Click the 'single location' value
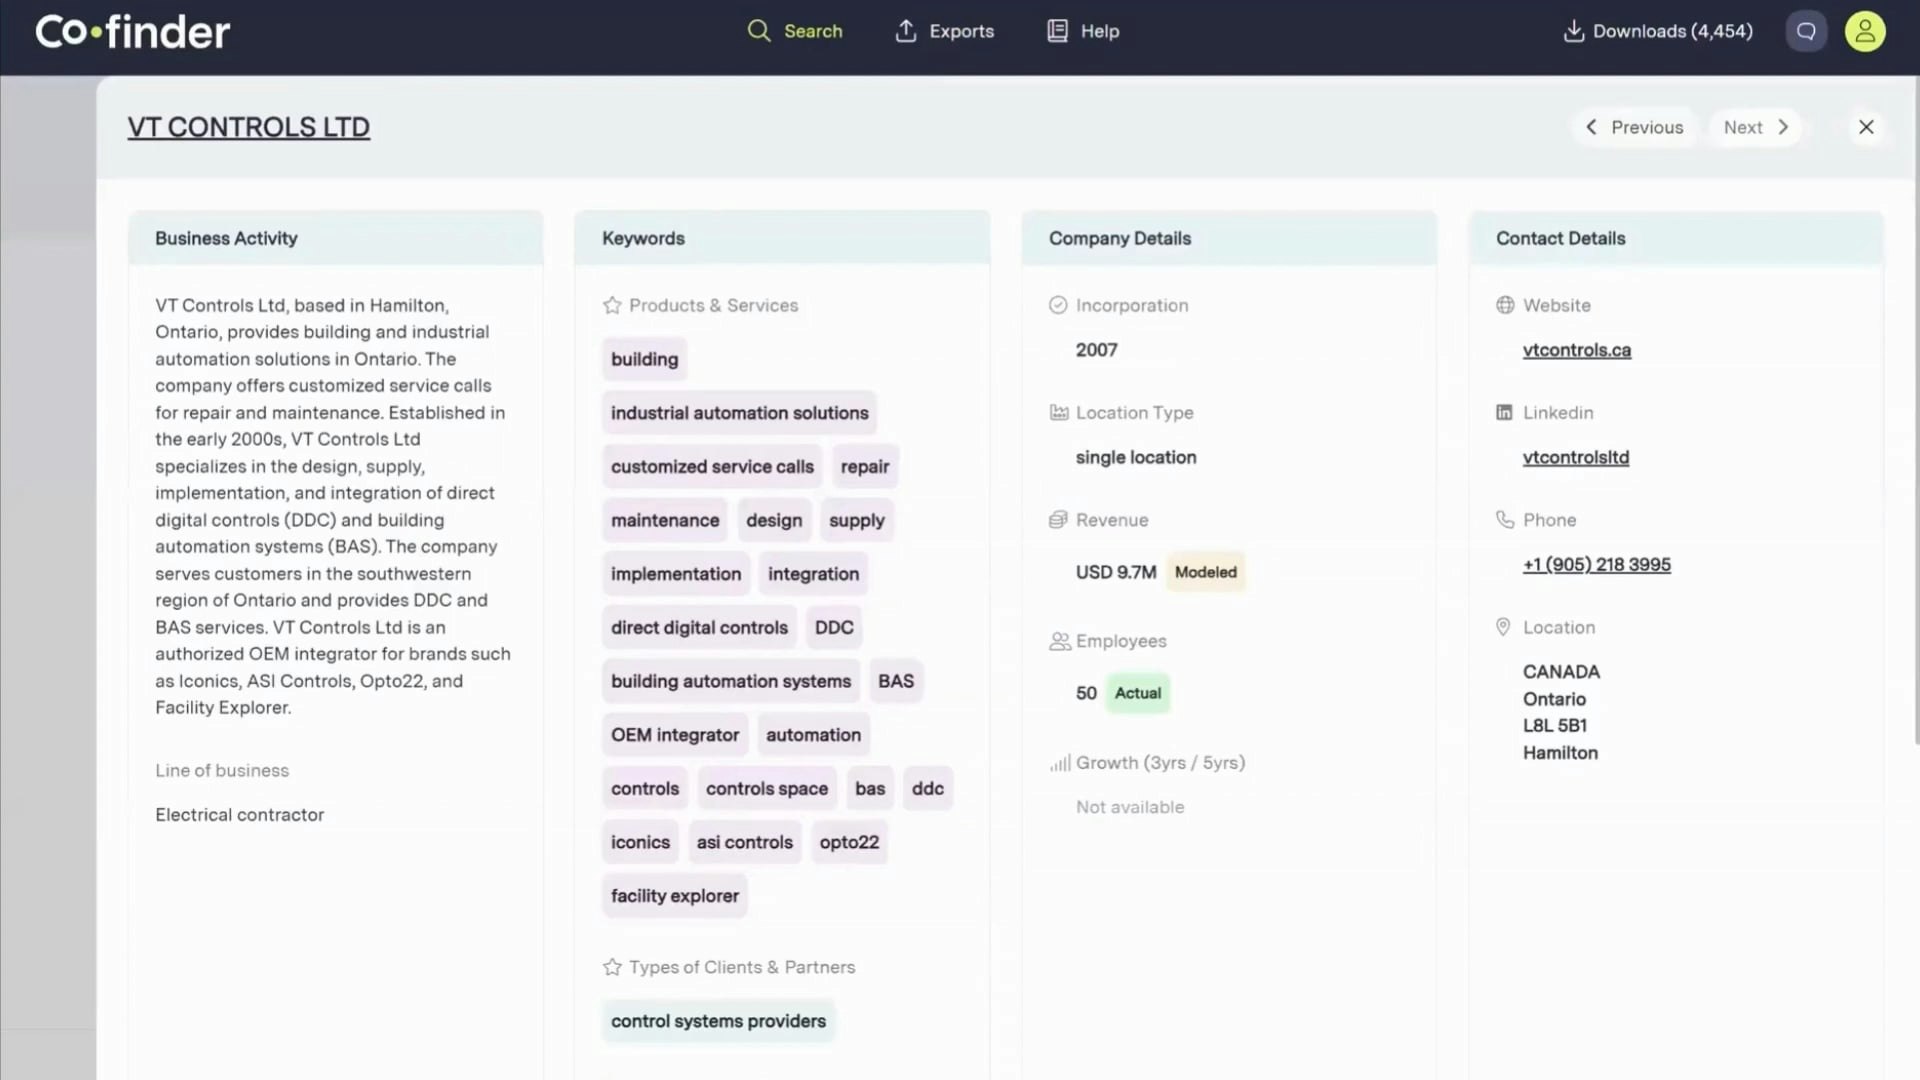This screenshot has width=1920, height=1080. pyautogui.click(x=1136, y=457)
